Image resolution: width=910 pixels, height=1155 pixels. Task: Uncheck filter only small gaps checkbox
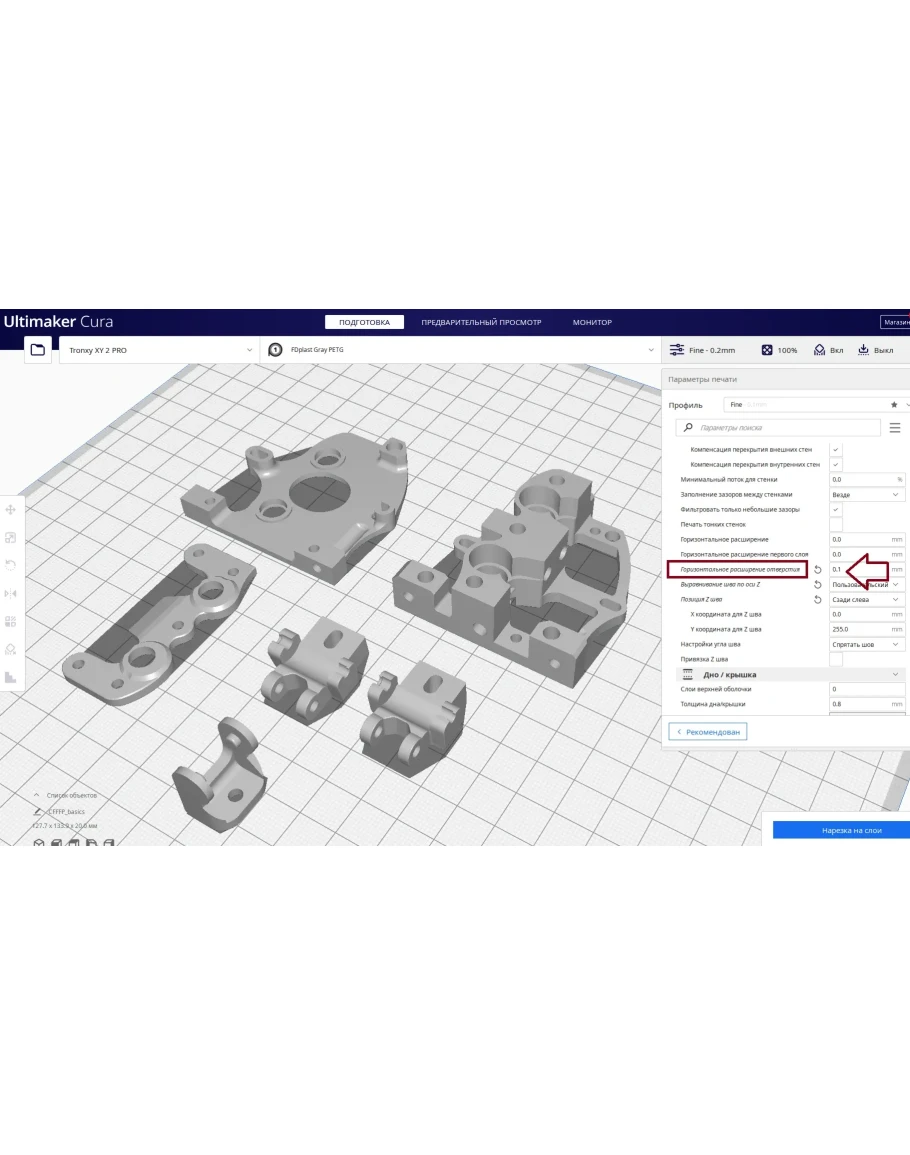[x=836, y=510]
